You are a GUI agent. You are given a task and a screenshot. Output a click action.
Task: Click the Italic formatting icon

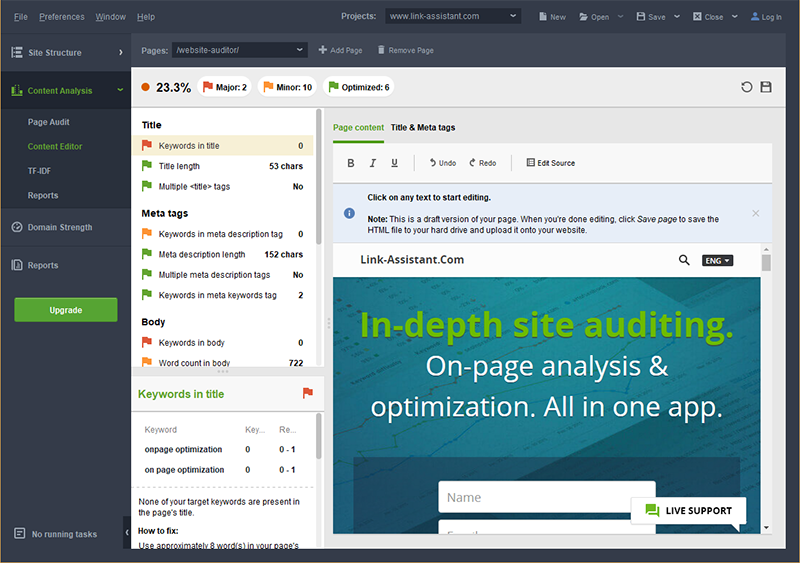(x=372, y=163)
